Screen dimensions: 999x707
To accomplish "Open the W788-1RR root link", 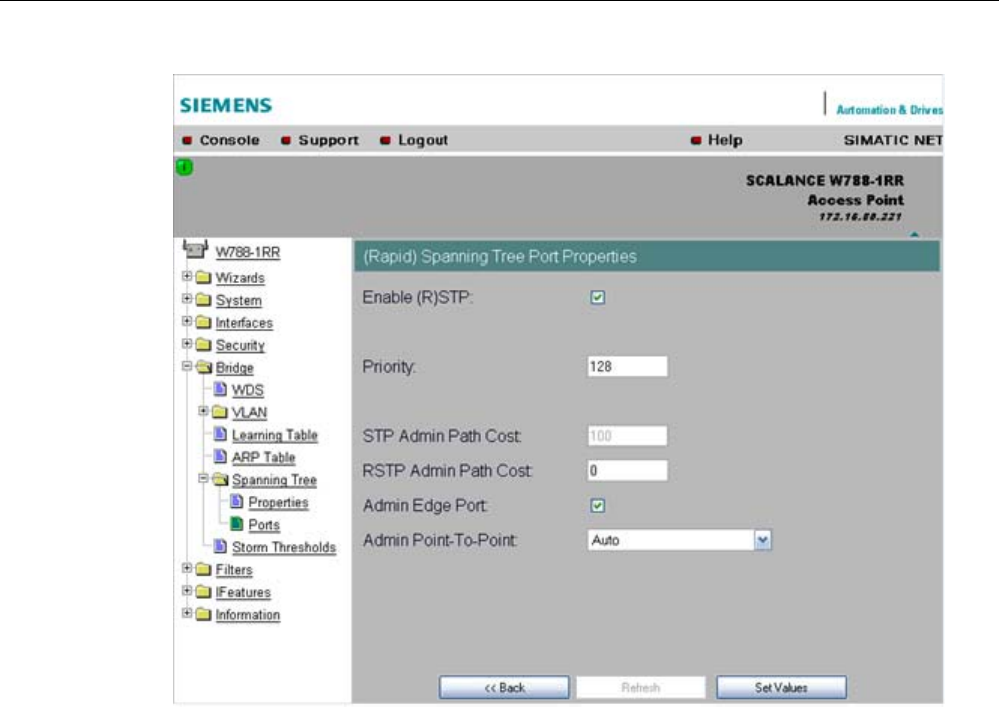I will click(247, 252).
